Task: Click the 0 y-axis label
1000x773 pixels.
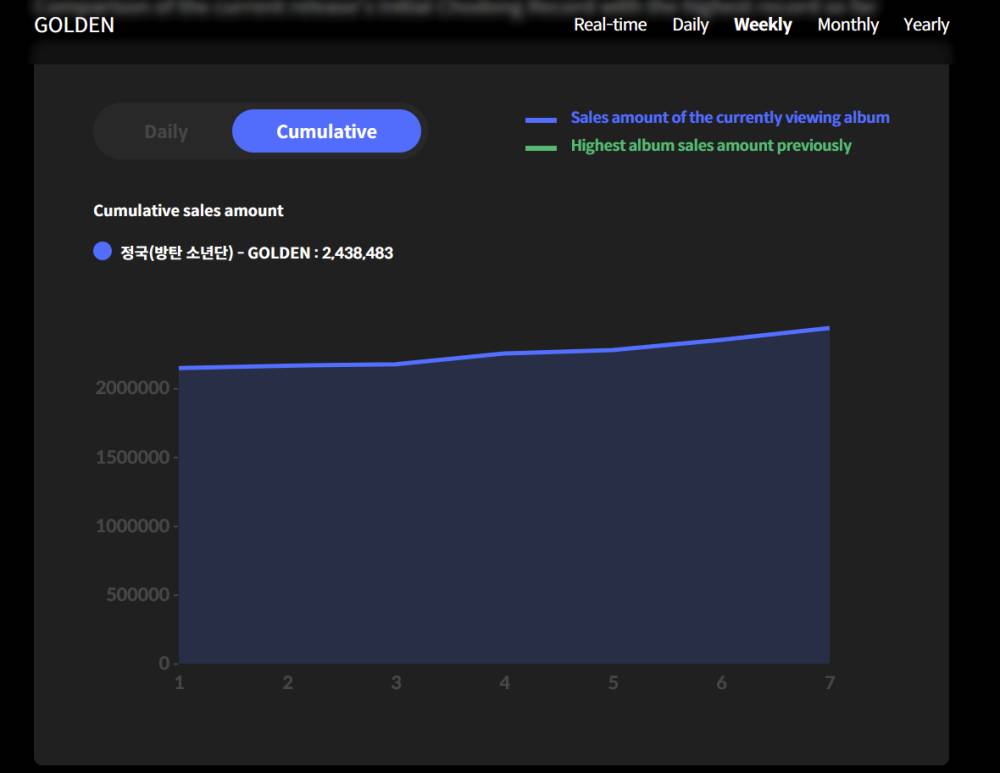Action: [164, 663]
